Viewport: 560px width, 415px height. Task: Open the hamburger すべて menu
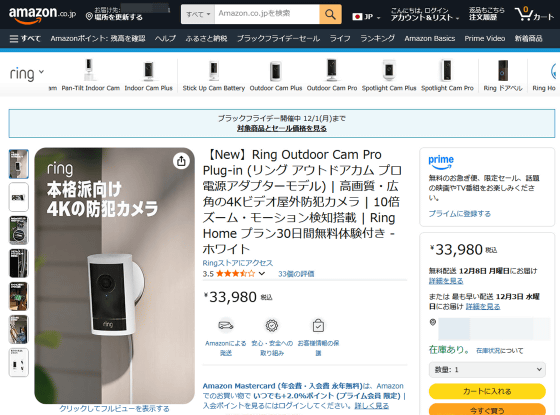[25, 39]
